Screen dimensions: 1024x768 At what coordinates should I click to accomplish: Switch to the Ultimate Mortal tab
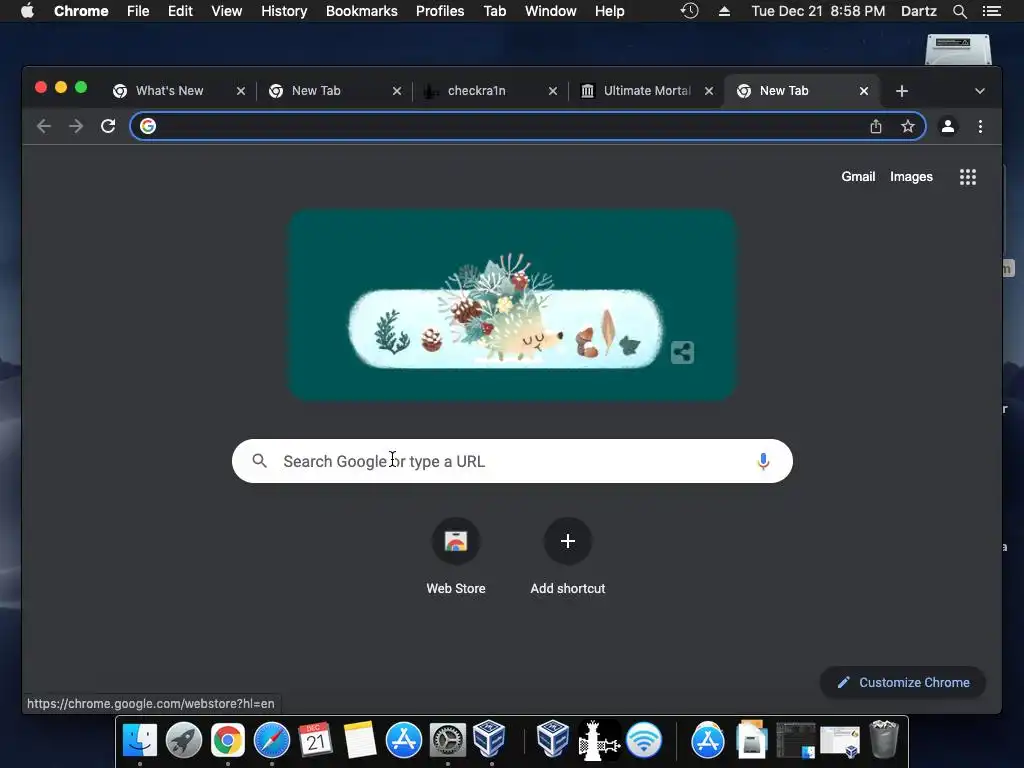point(647,91)
